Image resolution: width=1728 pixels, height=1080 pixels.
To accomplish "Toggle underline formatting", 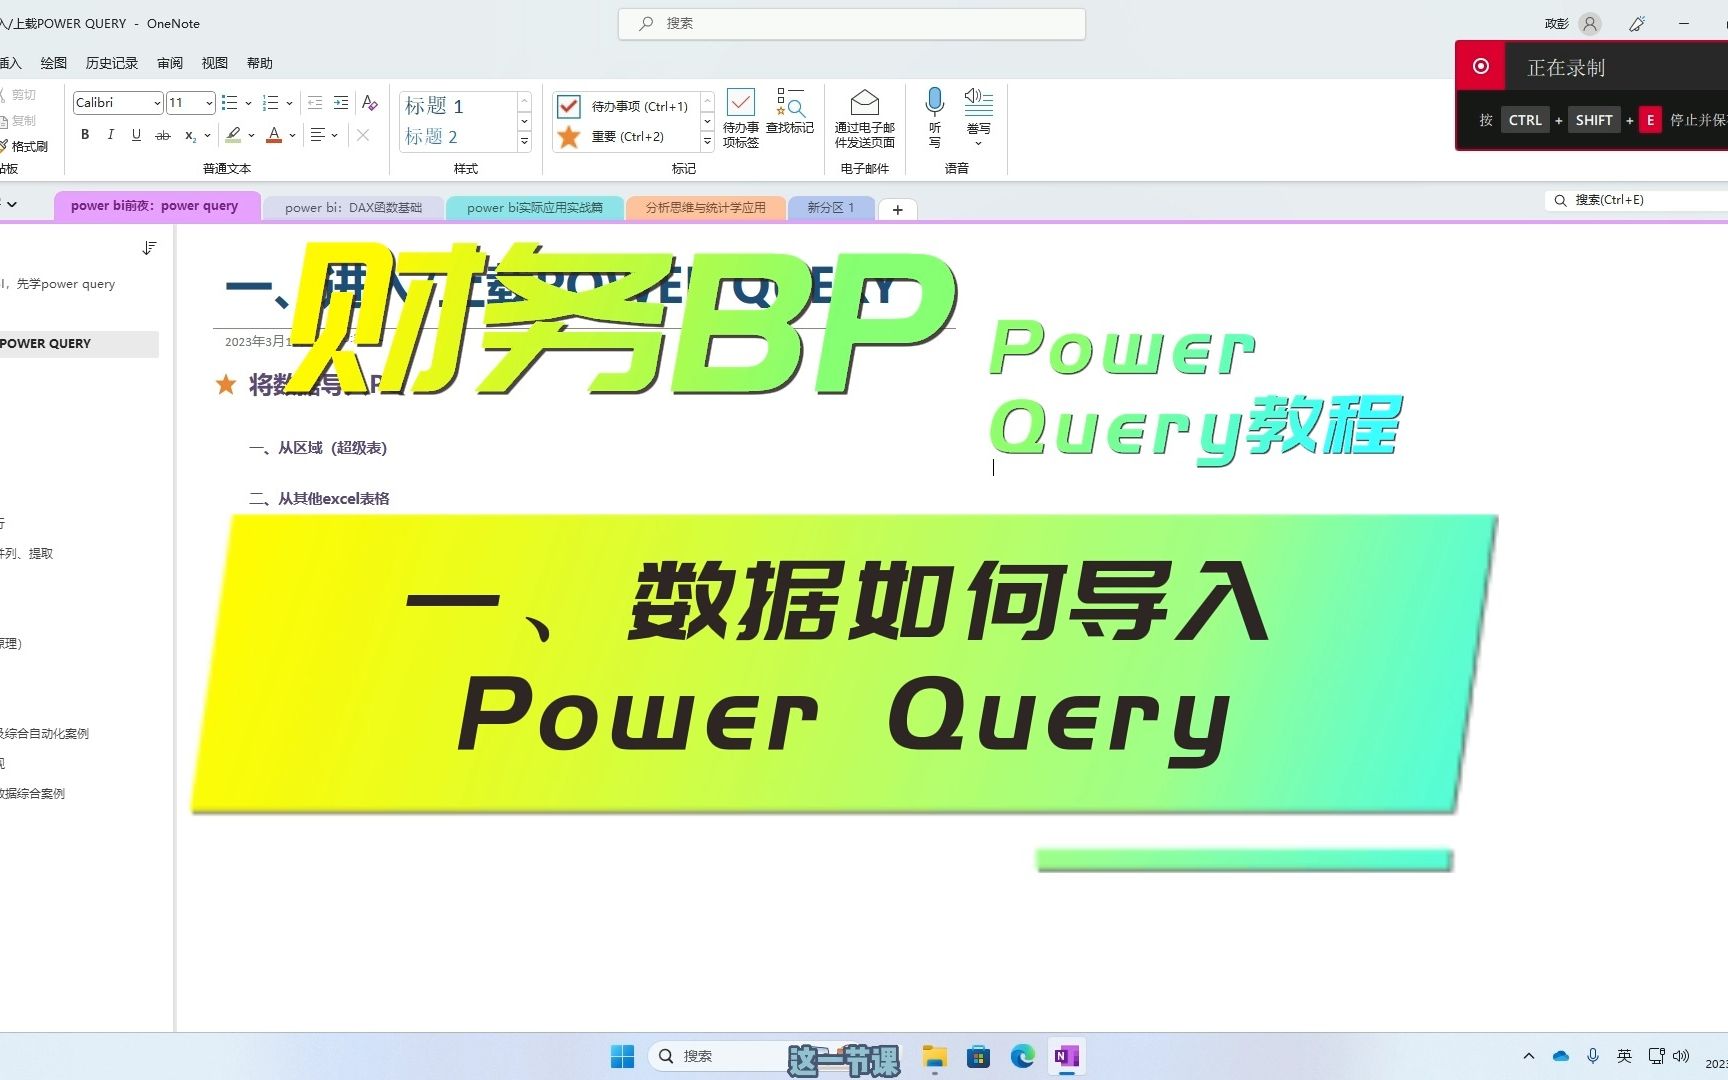I will click(x=136, y=135).
